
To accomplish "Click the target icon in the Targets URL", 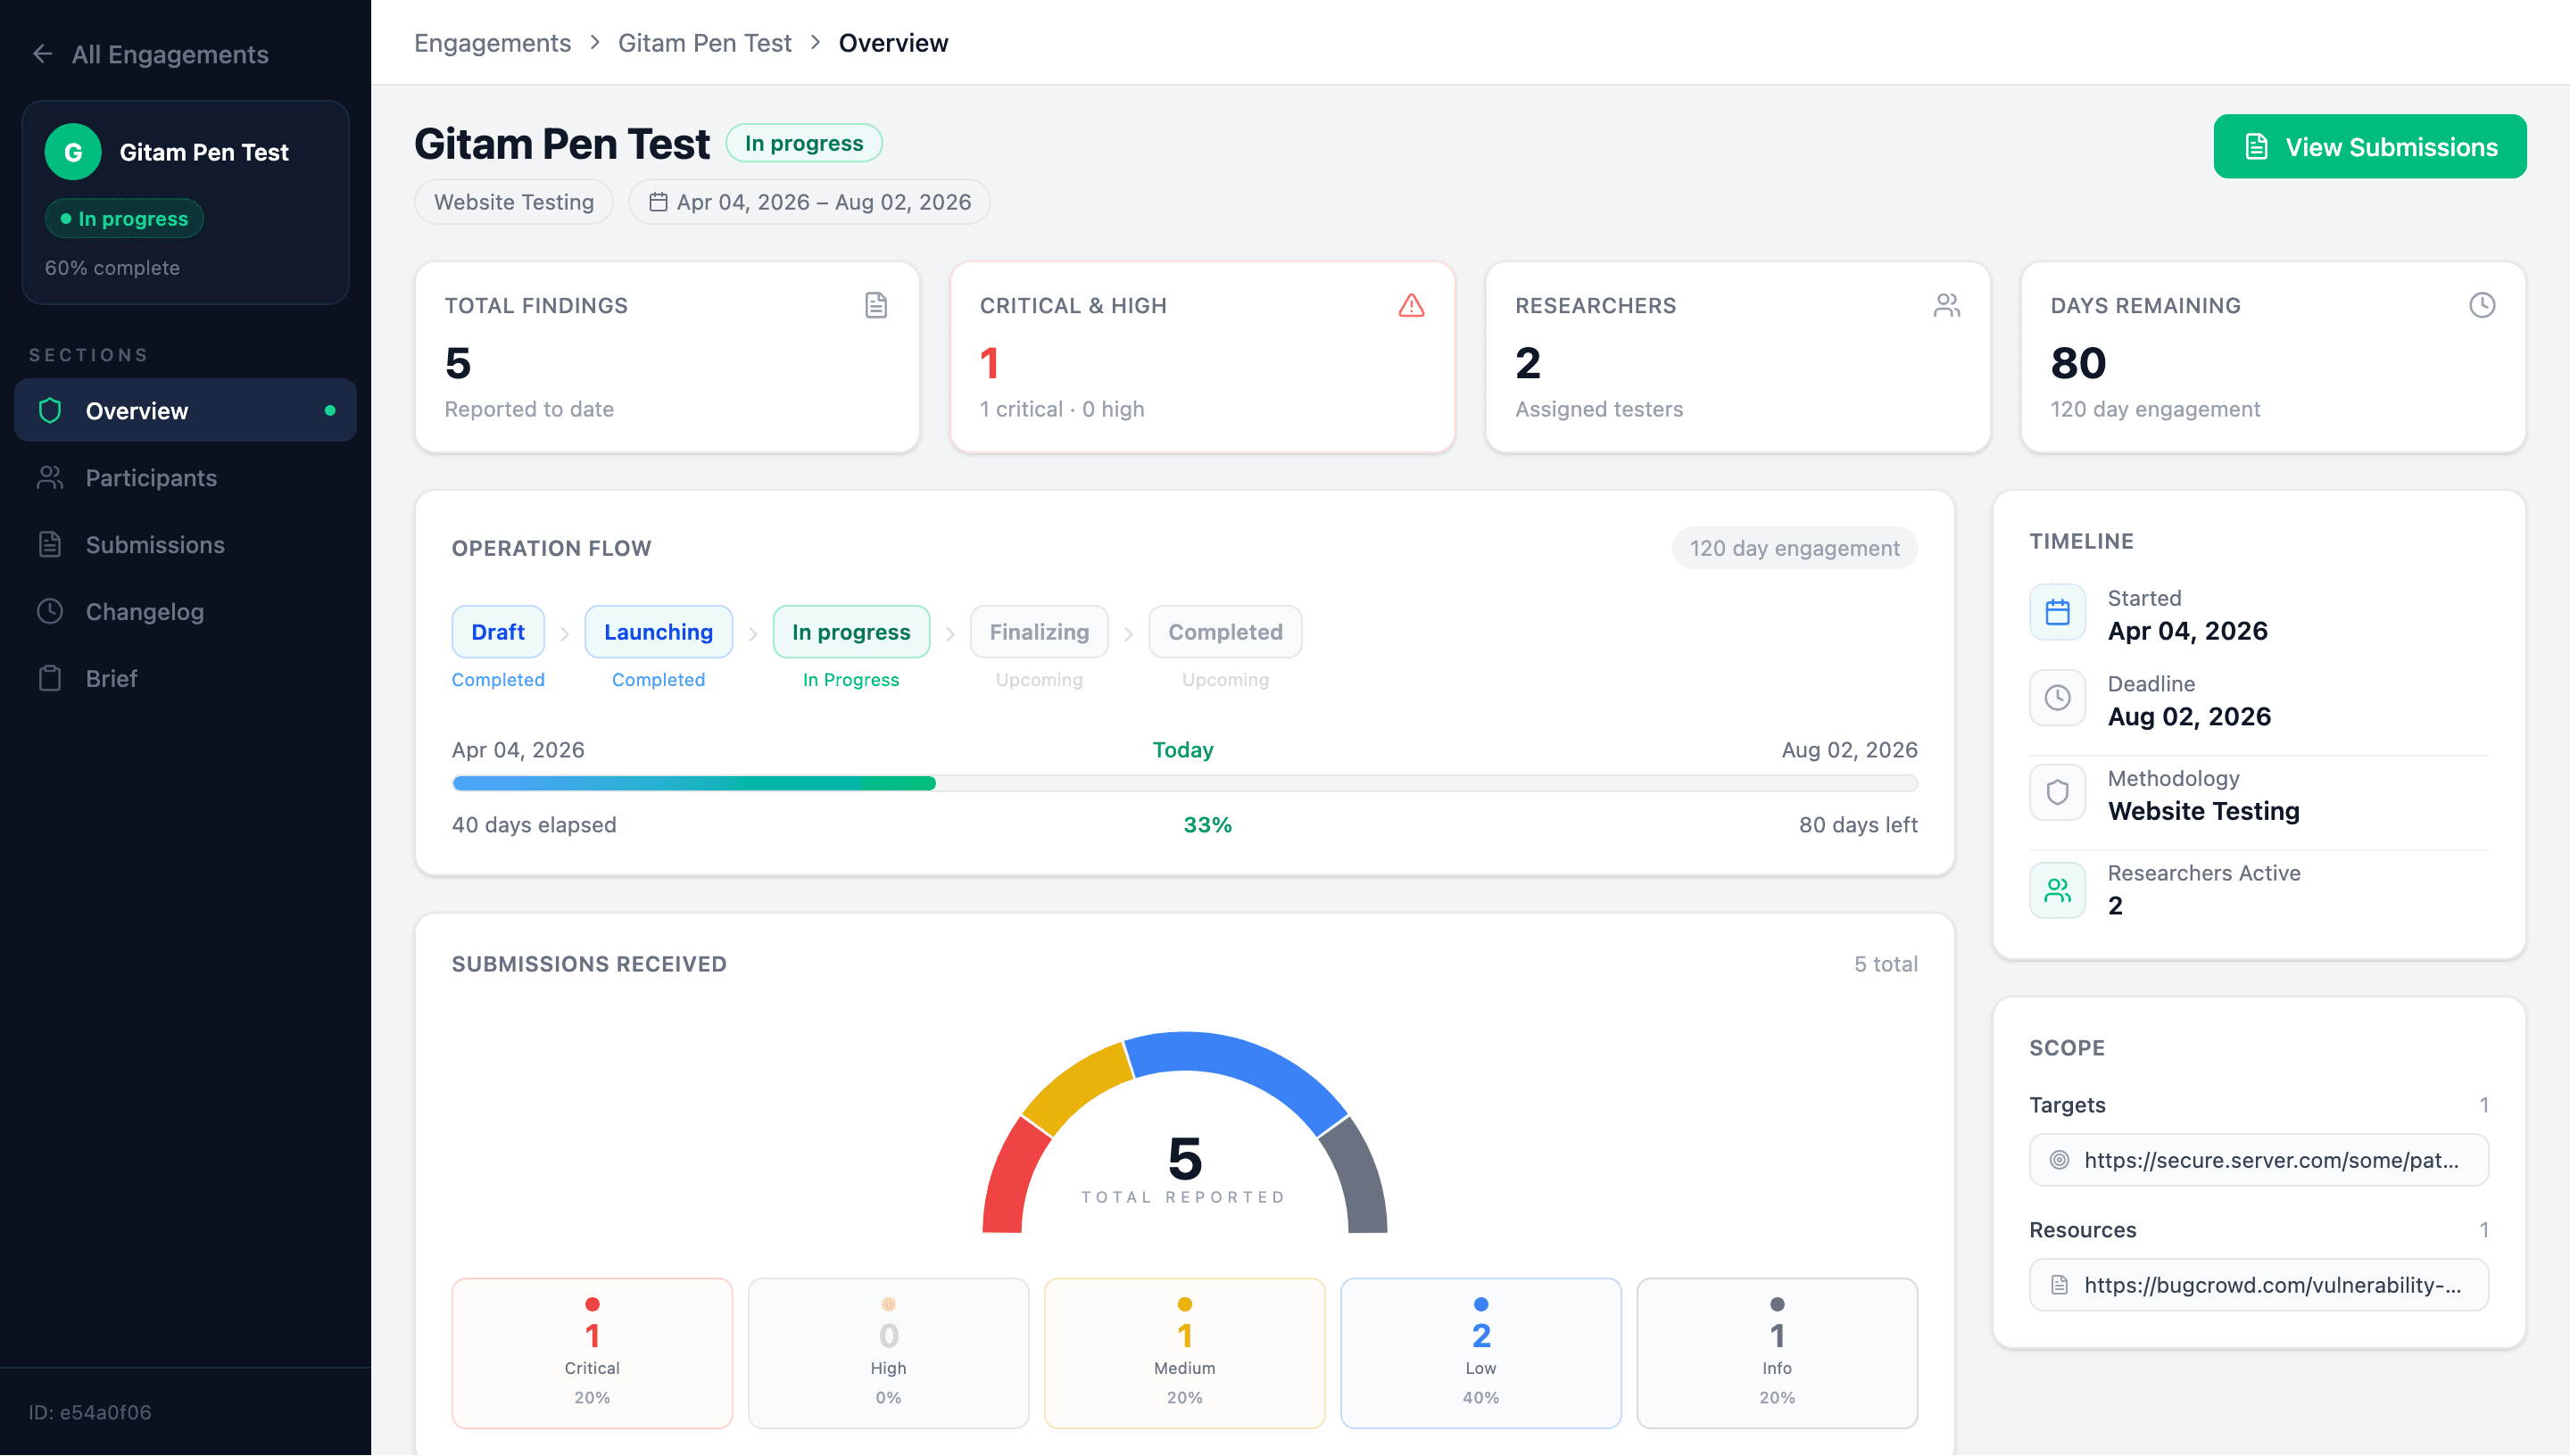I will pos(2059,1161).
